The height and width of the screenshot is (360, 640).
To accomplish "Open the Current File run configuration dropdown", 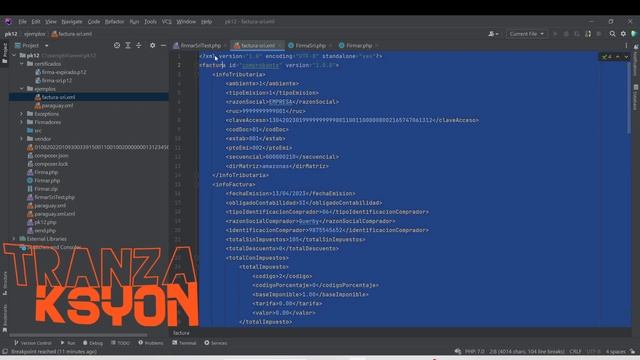I will (x=526, y=34).
